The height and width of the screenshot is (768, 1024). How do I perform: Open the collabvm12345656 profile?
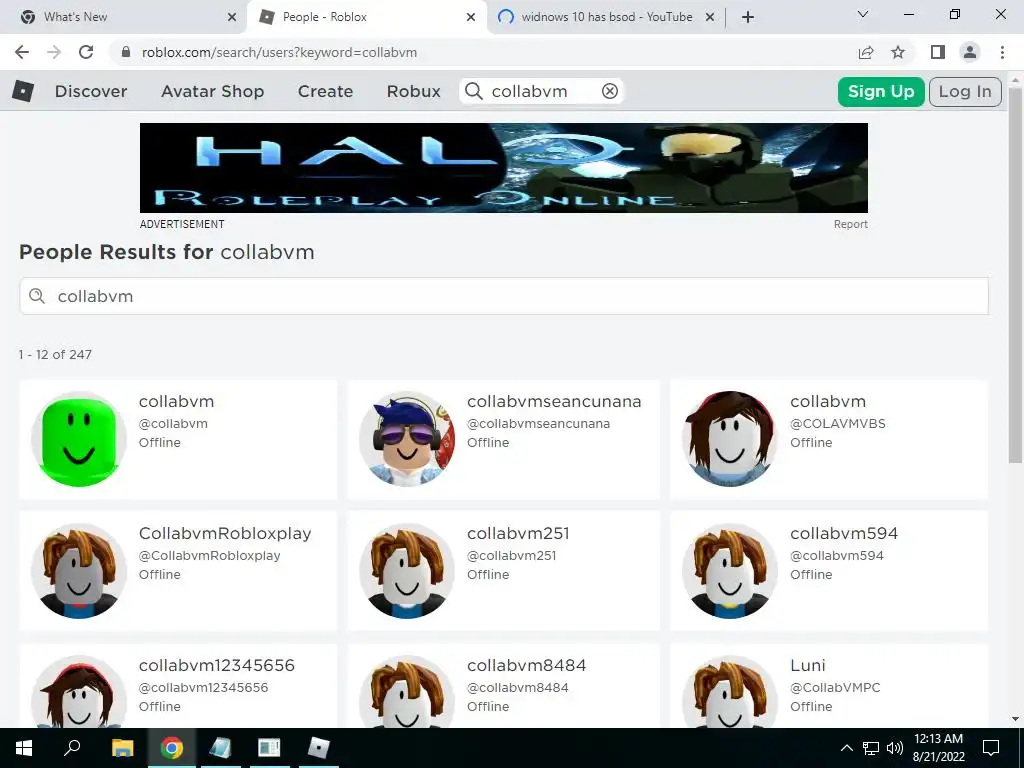tap(216, 665)
